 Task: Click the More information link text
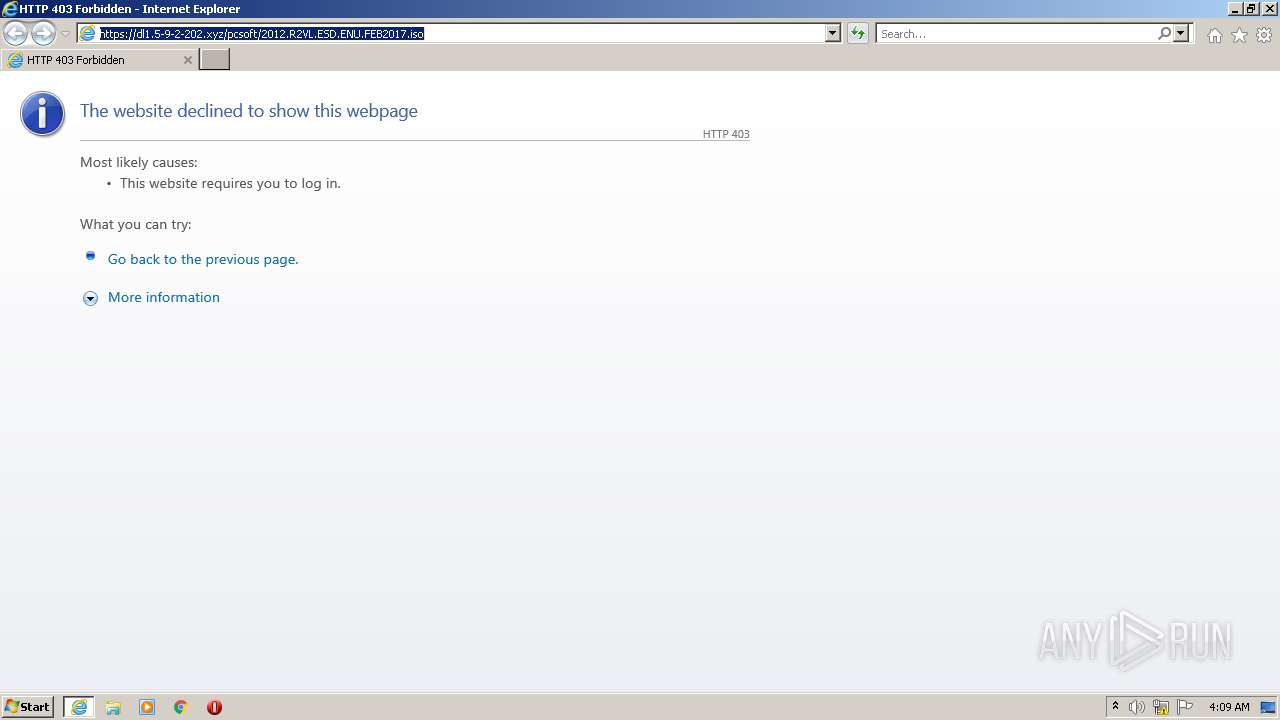coord(164,297)
